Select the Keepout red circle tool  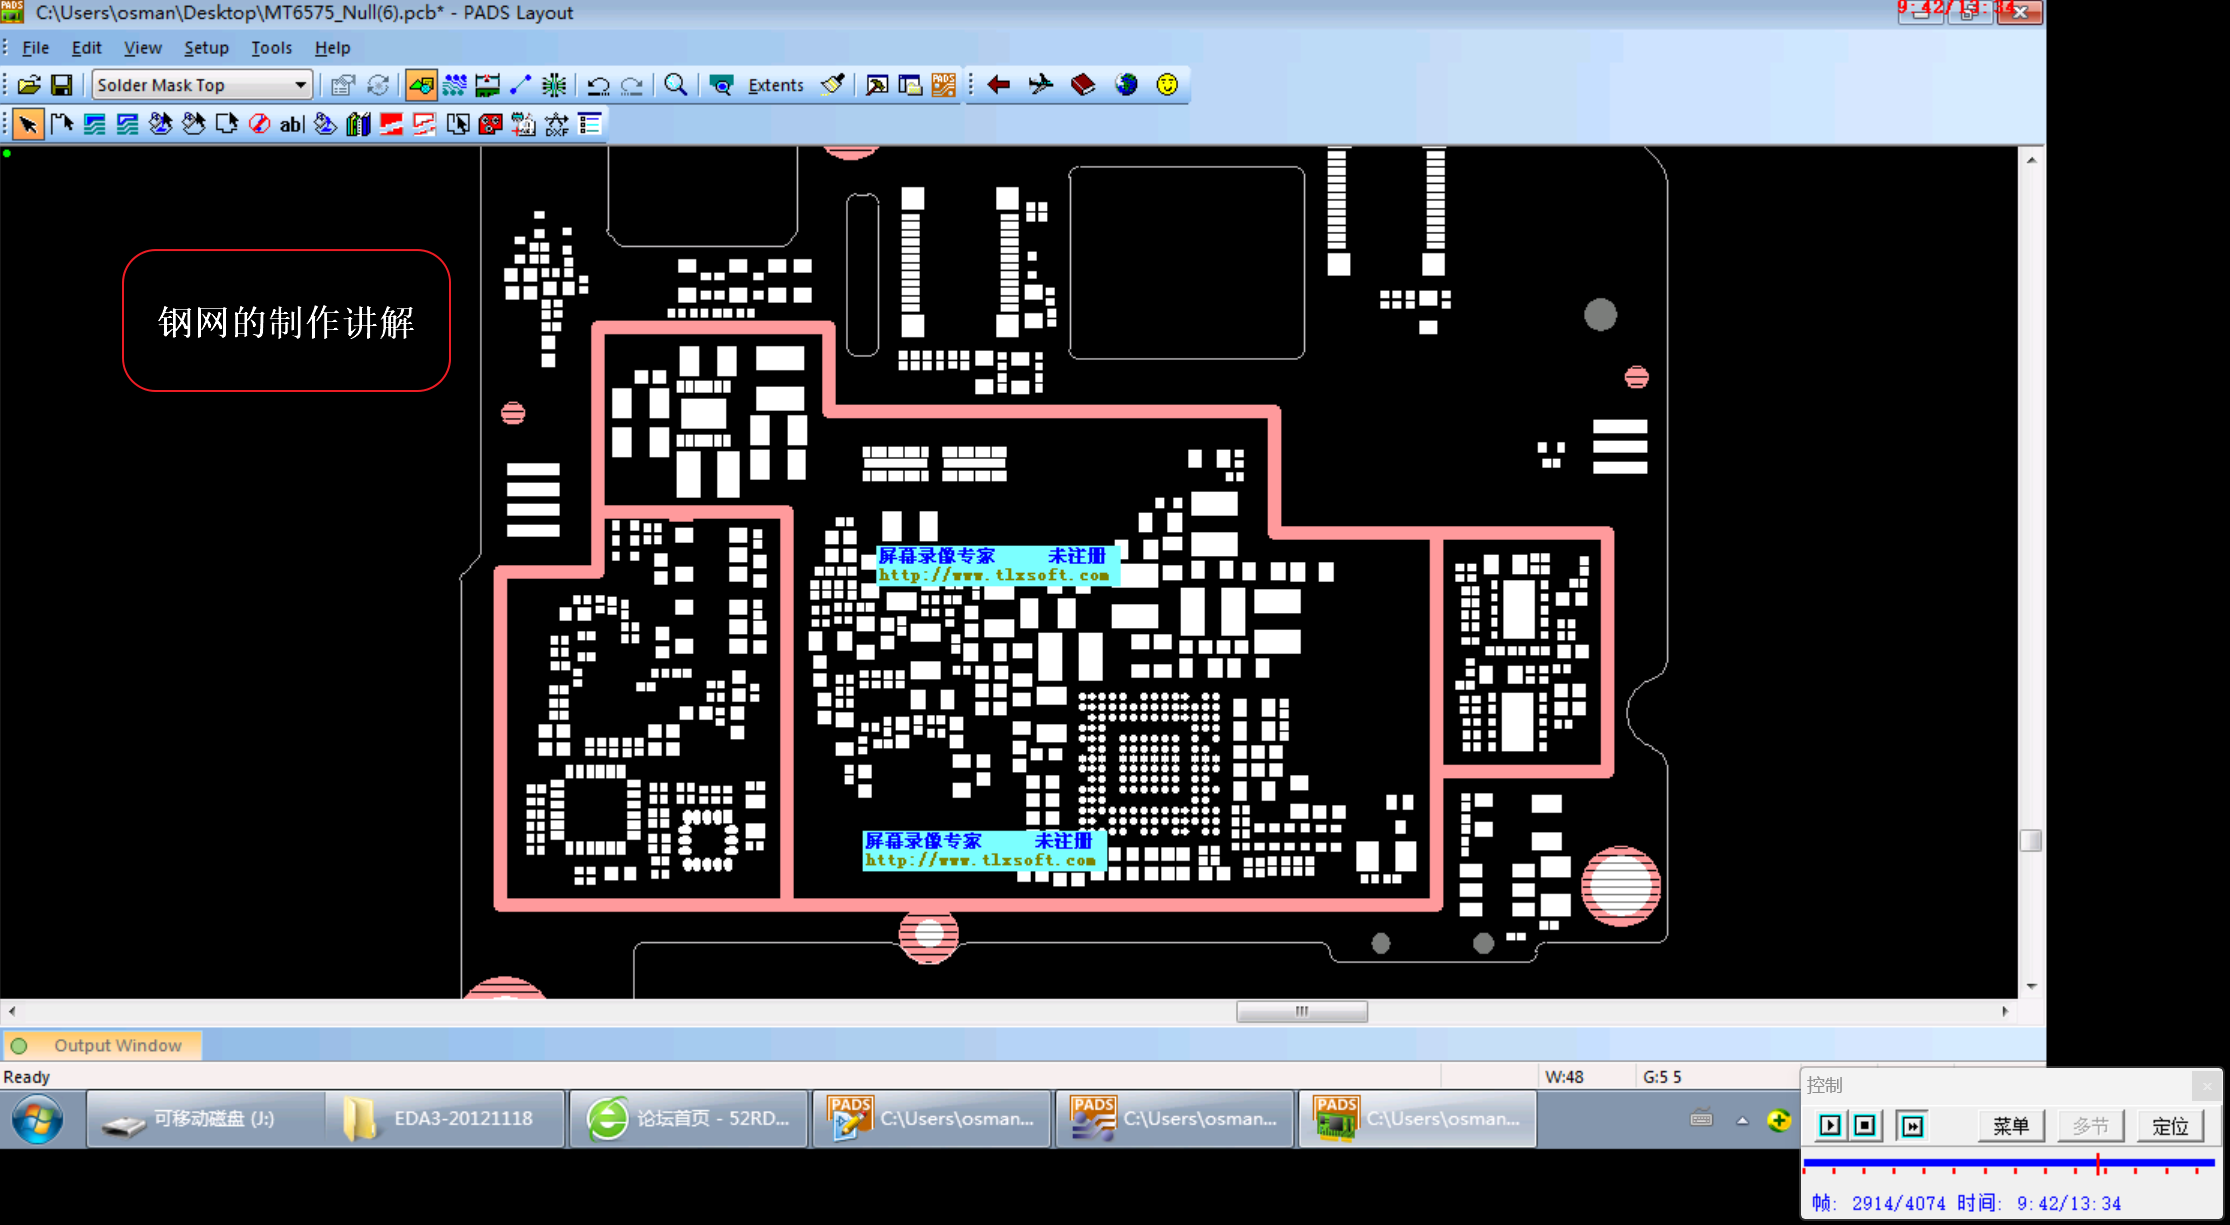pyautogui.click(x=260, y=124)
